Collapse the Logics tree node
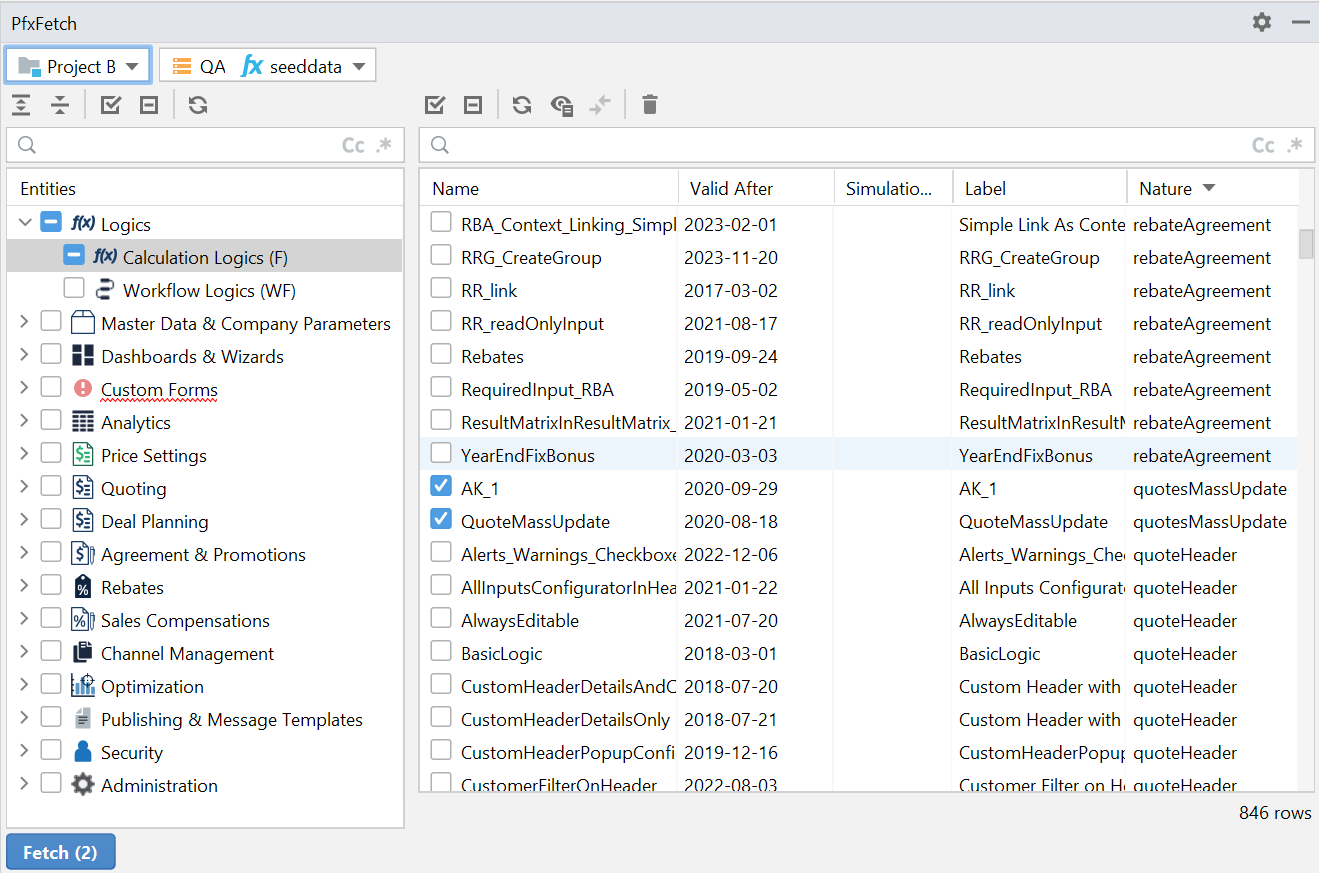Screen dimensions: 1319x873 [x=25, y=224]
